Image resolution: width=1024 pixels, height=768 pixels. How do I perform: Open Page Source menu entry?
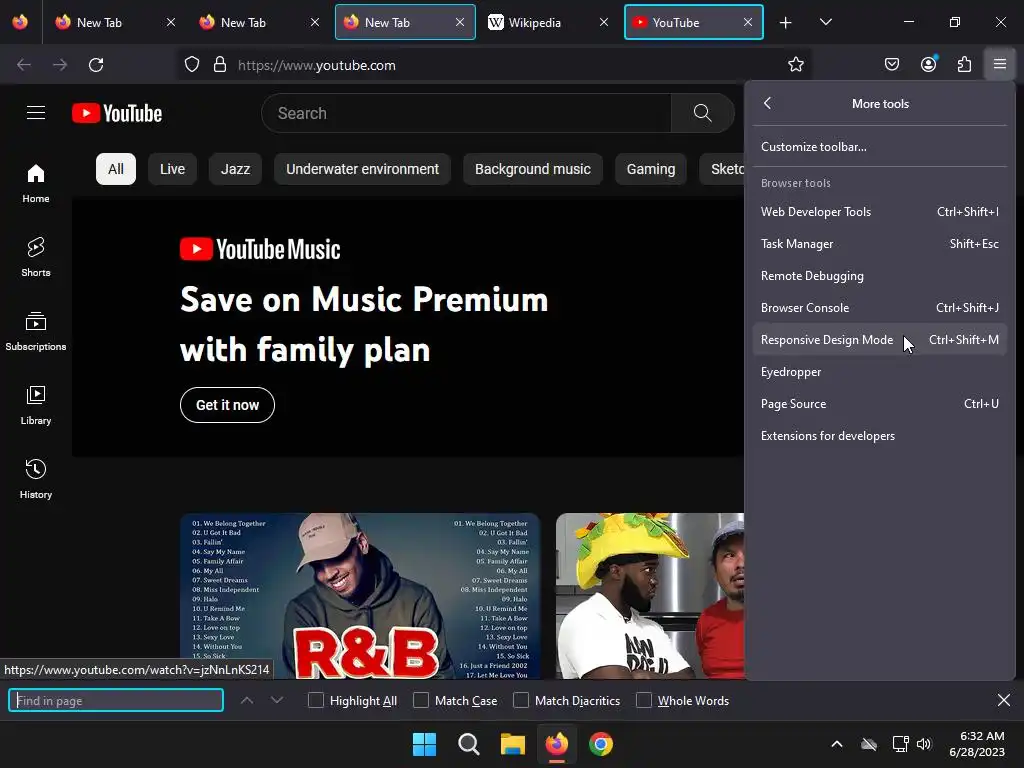(880, 404)
